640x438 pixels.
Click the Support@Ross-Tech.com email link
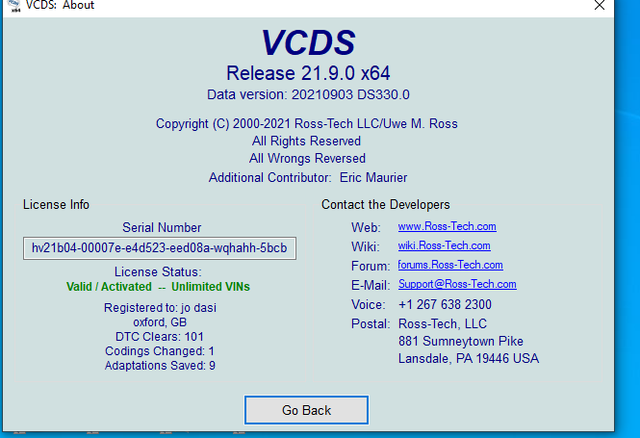(457, 284)
